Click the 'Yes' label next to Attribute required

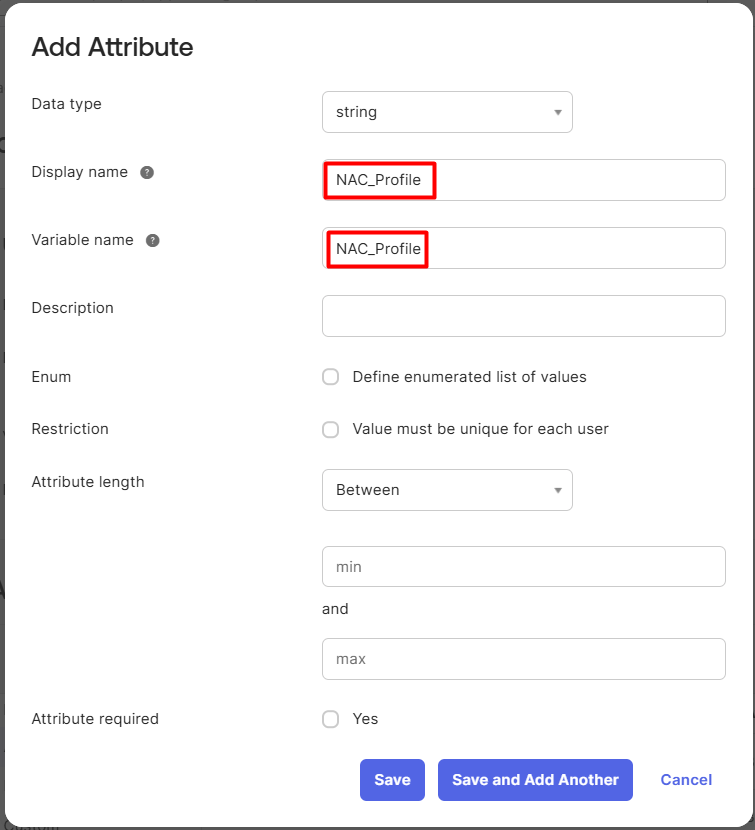point(365,719)
